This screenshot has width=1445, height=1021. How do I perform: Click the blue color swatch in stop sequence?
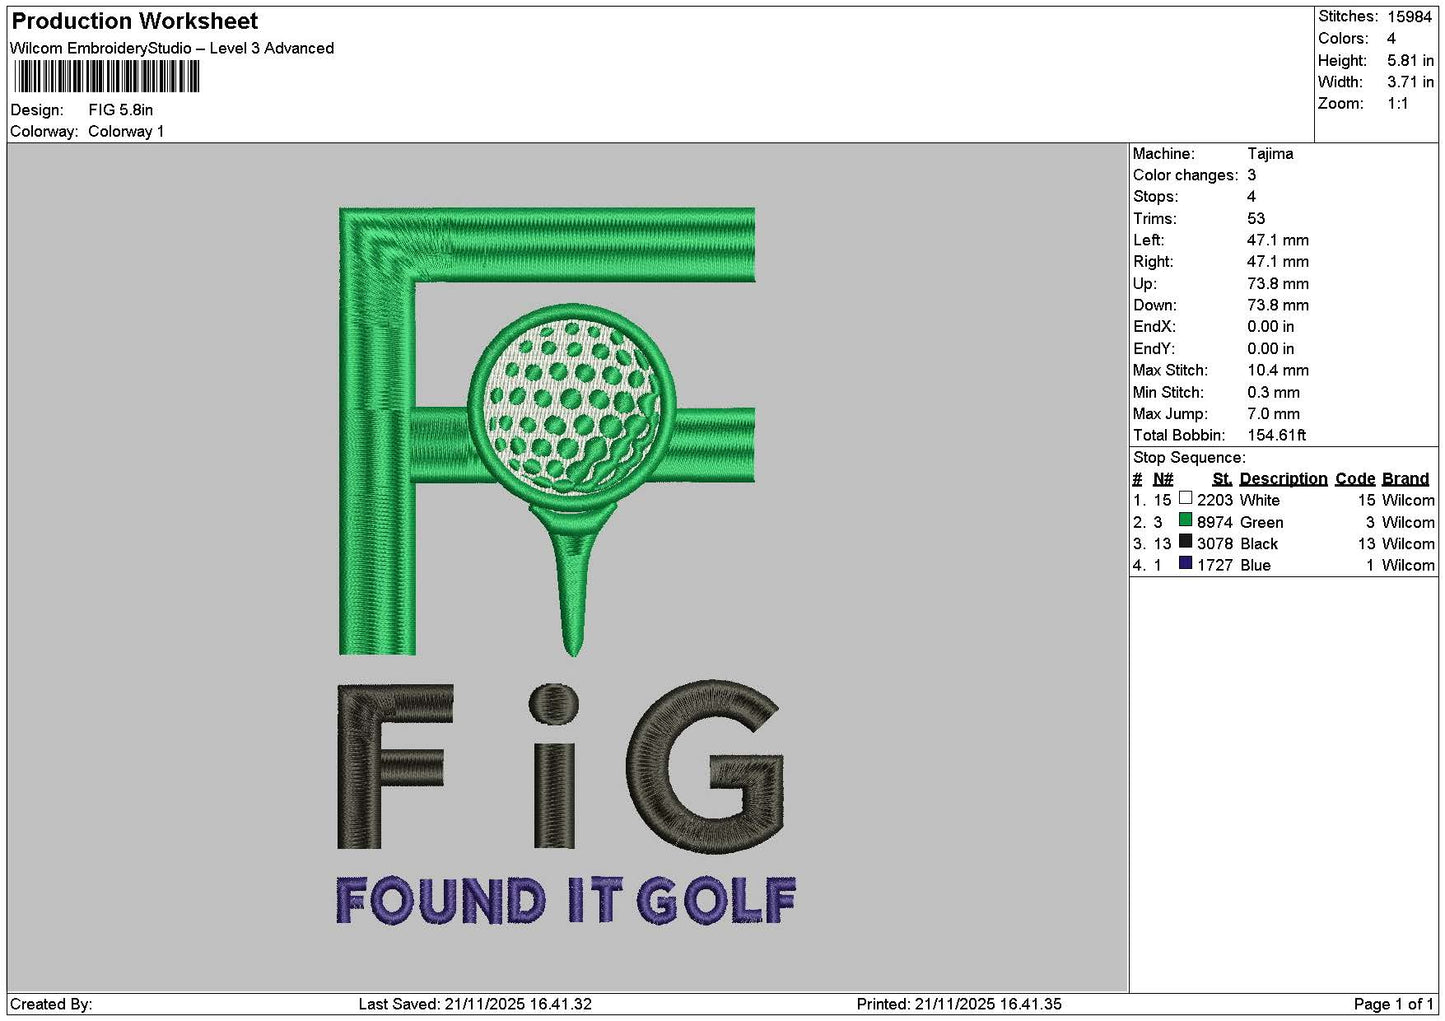1185,564
